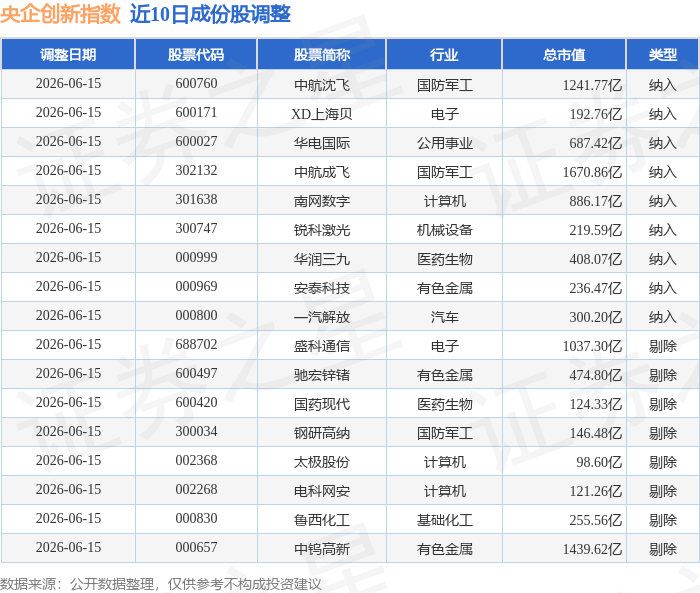Viewport: 700px width, 593px height.
Task: Open the 中钨高新 stock name
Action: pyautogui.click(x=321, y=549)
